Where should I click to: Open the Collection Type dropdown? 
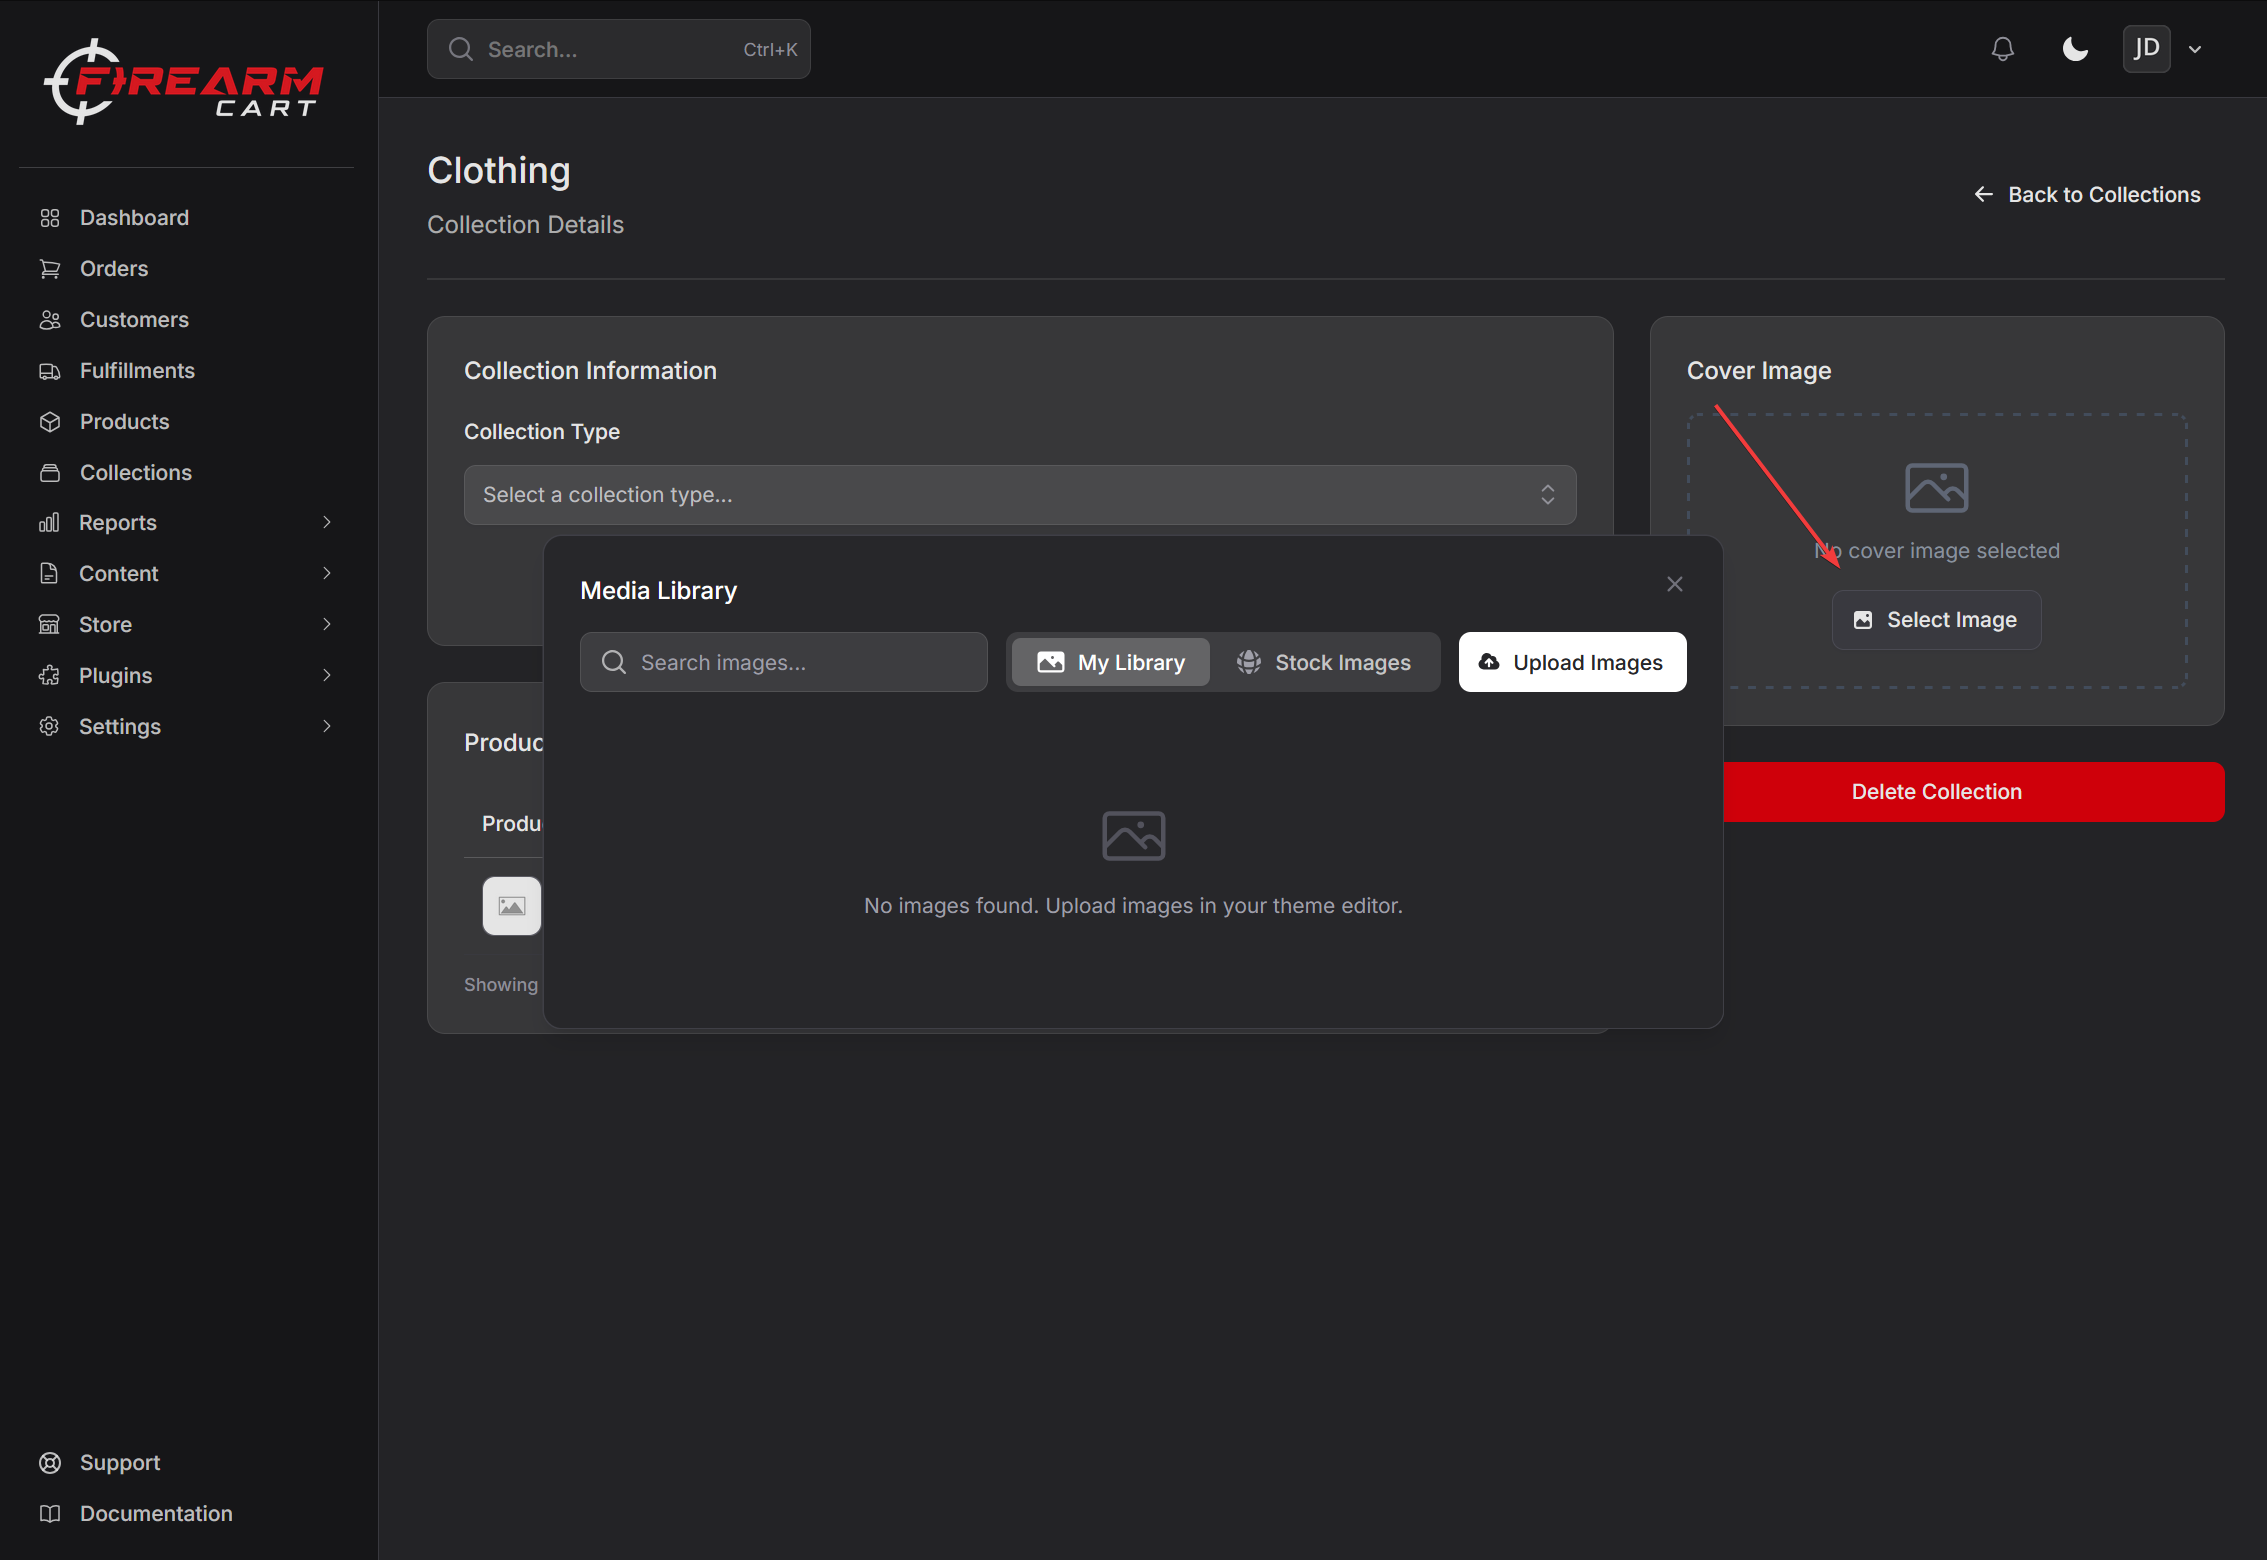1020,495
